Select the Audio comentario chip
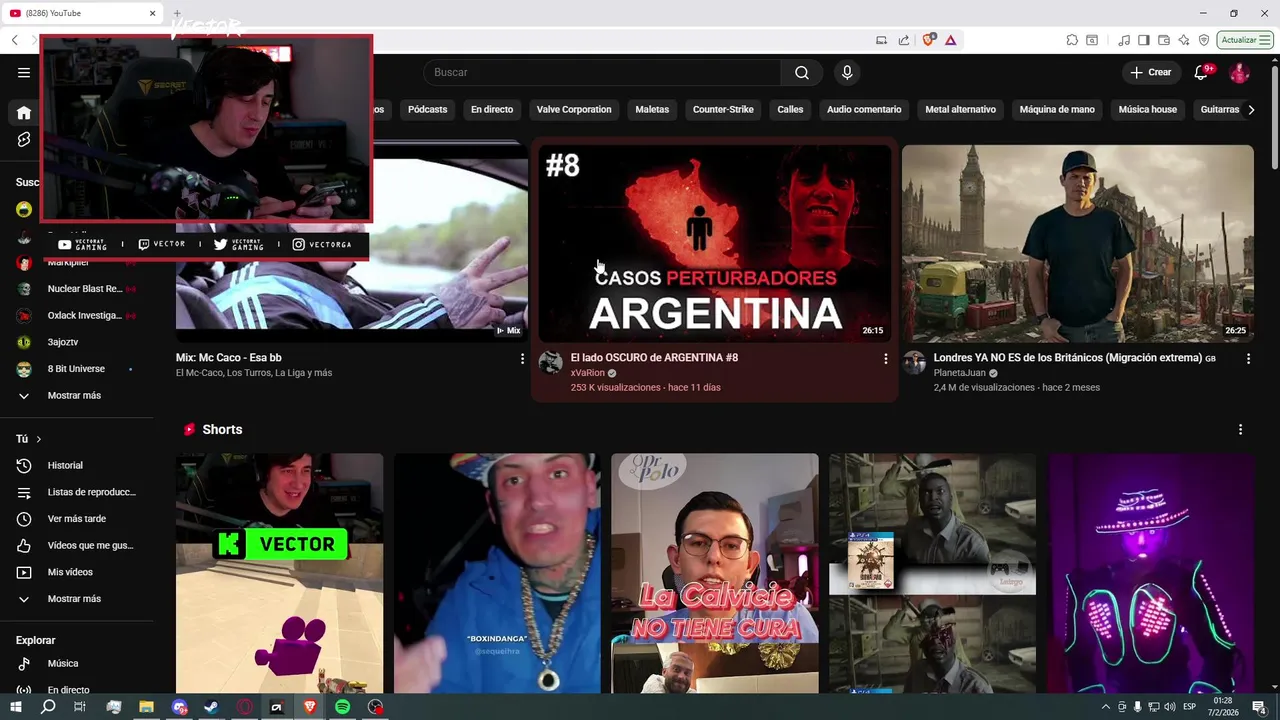Image resolution: width=1280 pixels, height=720 pixels. [x=864, y=109]
